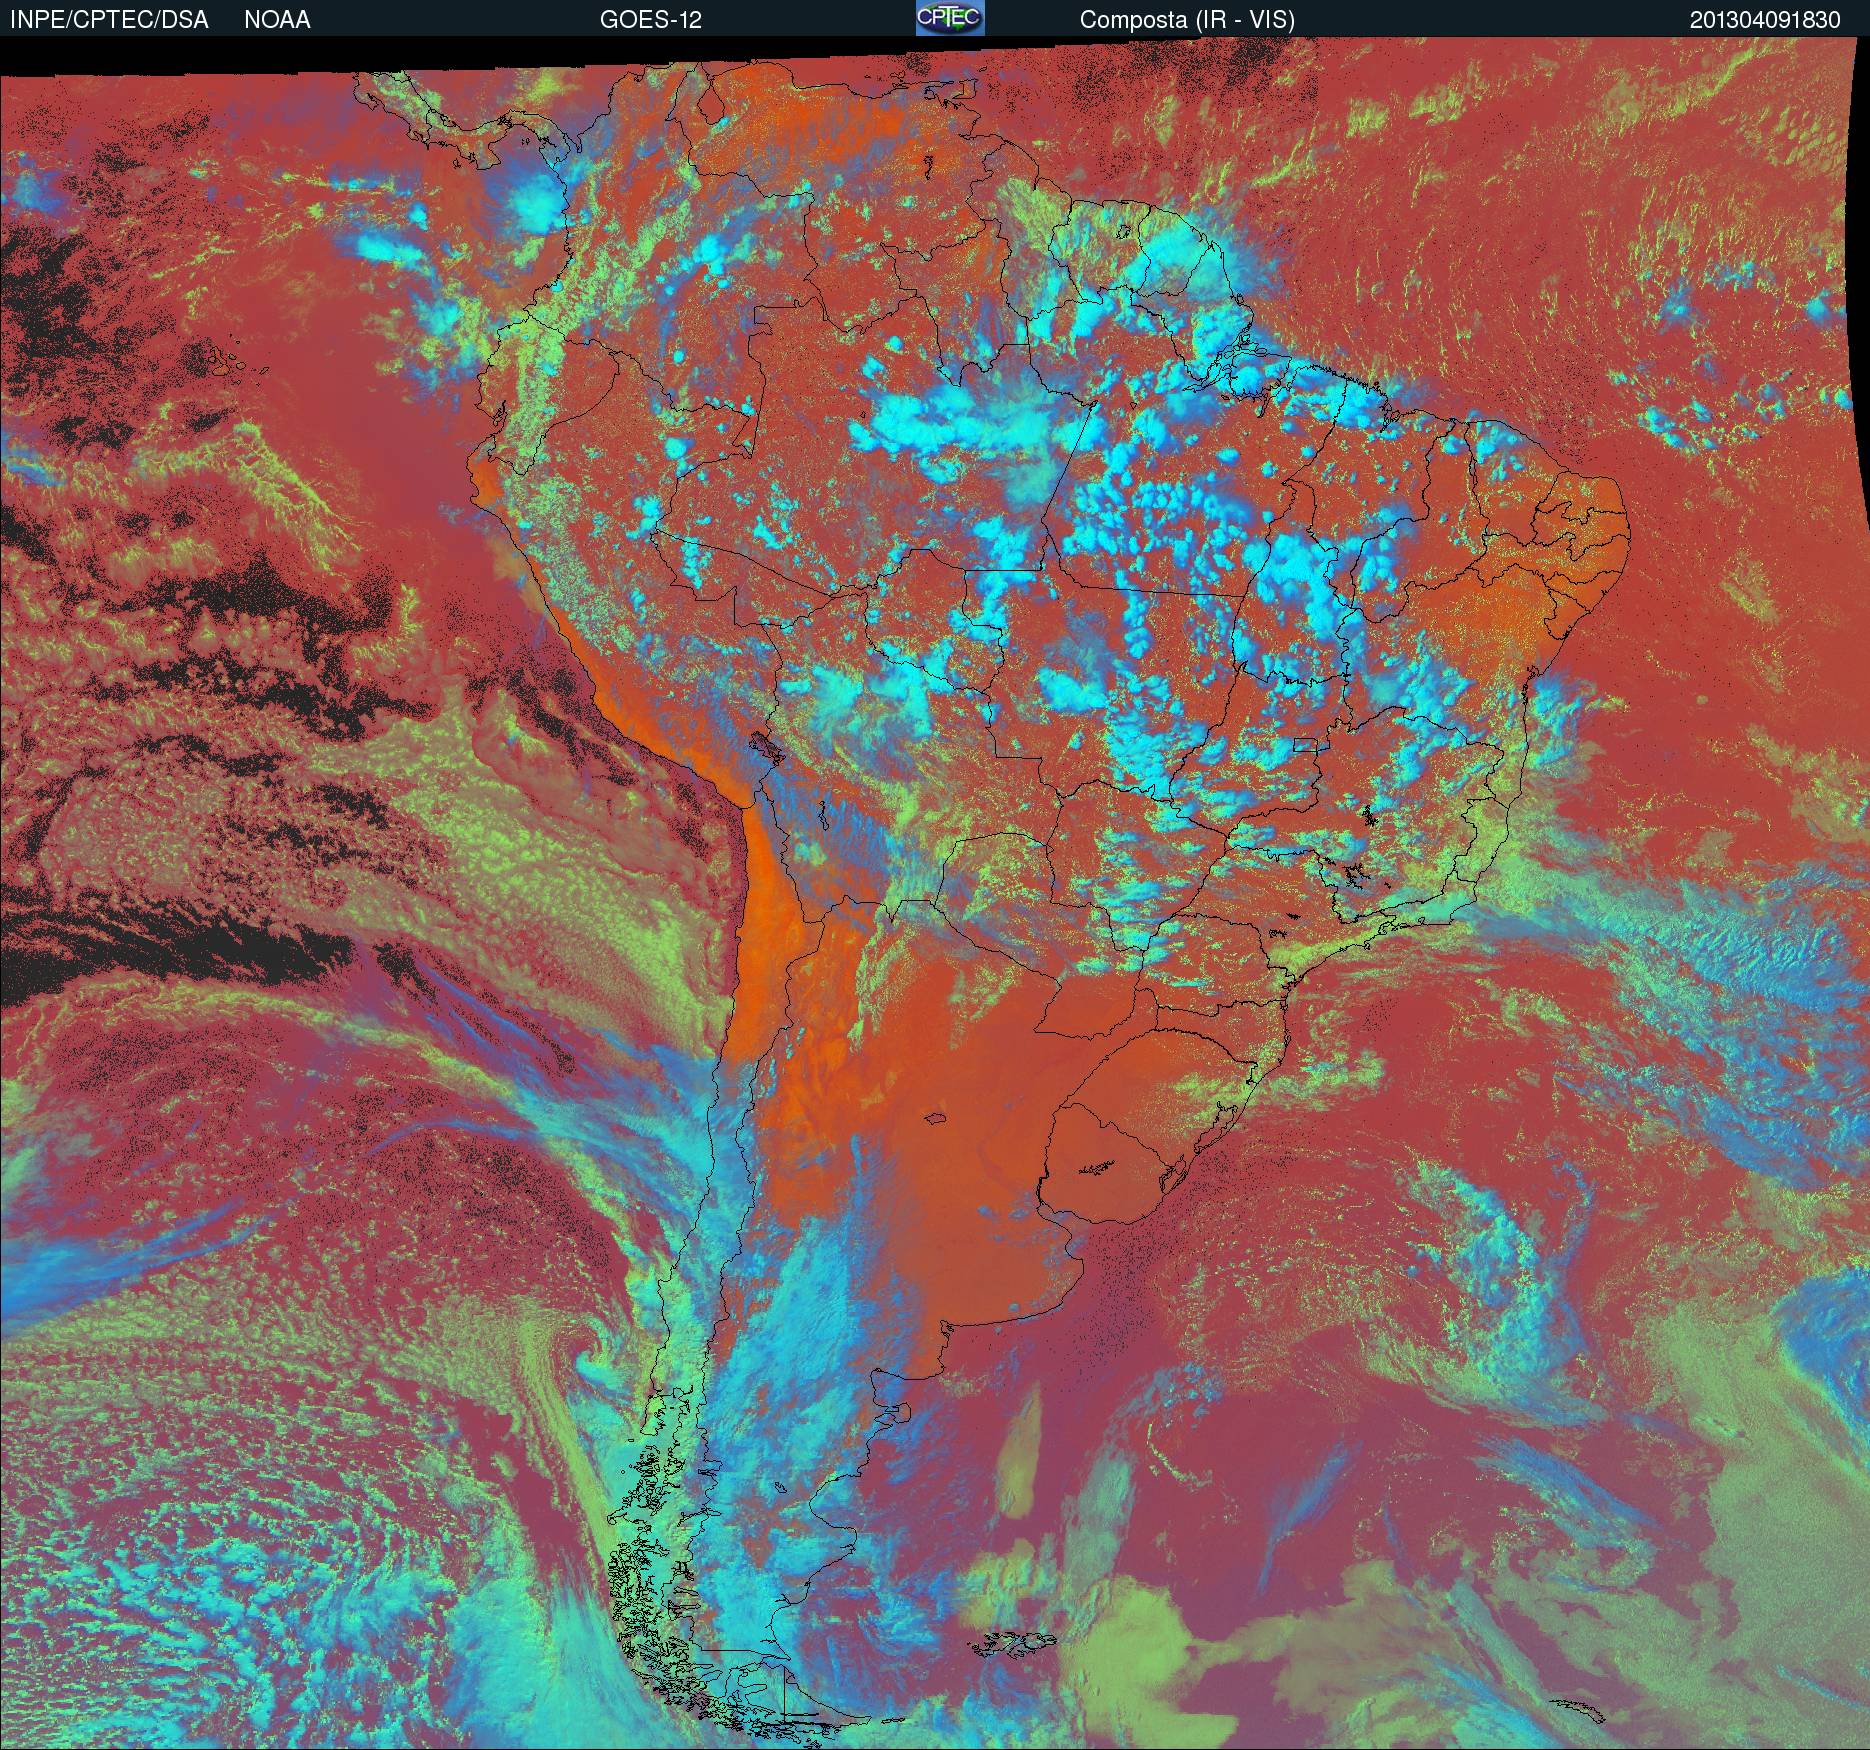Click the CPTEC logo in the header
Viewport: 1870px width, 1750px height.
pos(950,18)
